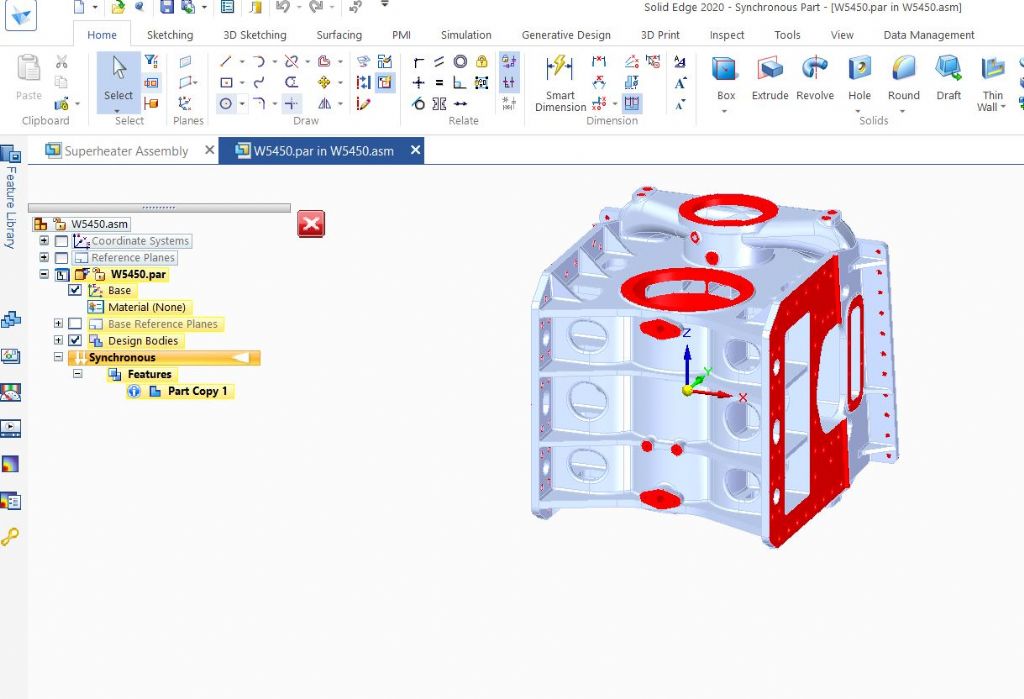
Task: Close the W5450.par document tab
Action: click(415, 150)
